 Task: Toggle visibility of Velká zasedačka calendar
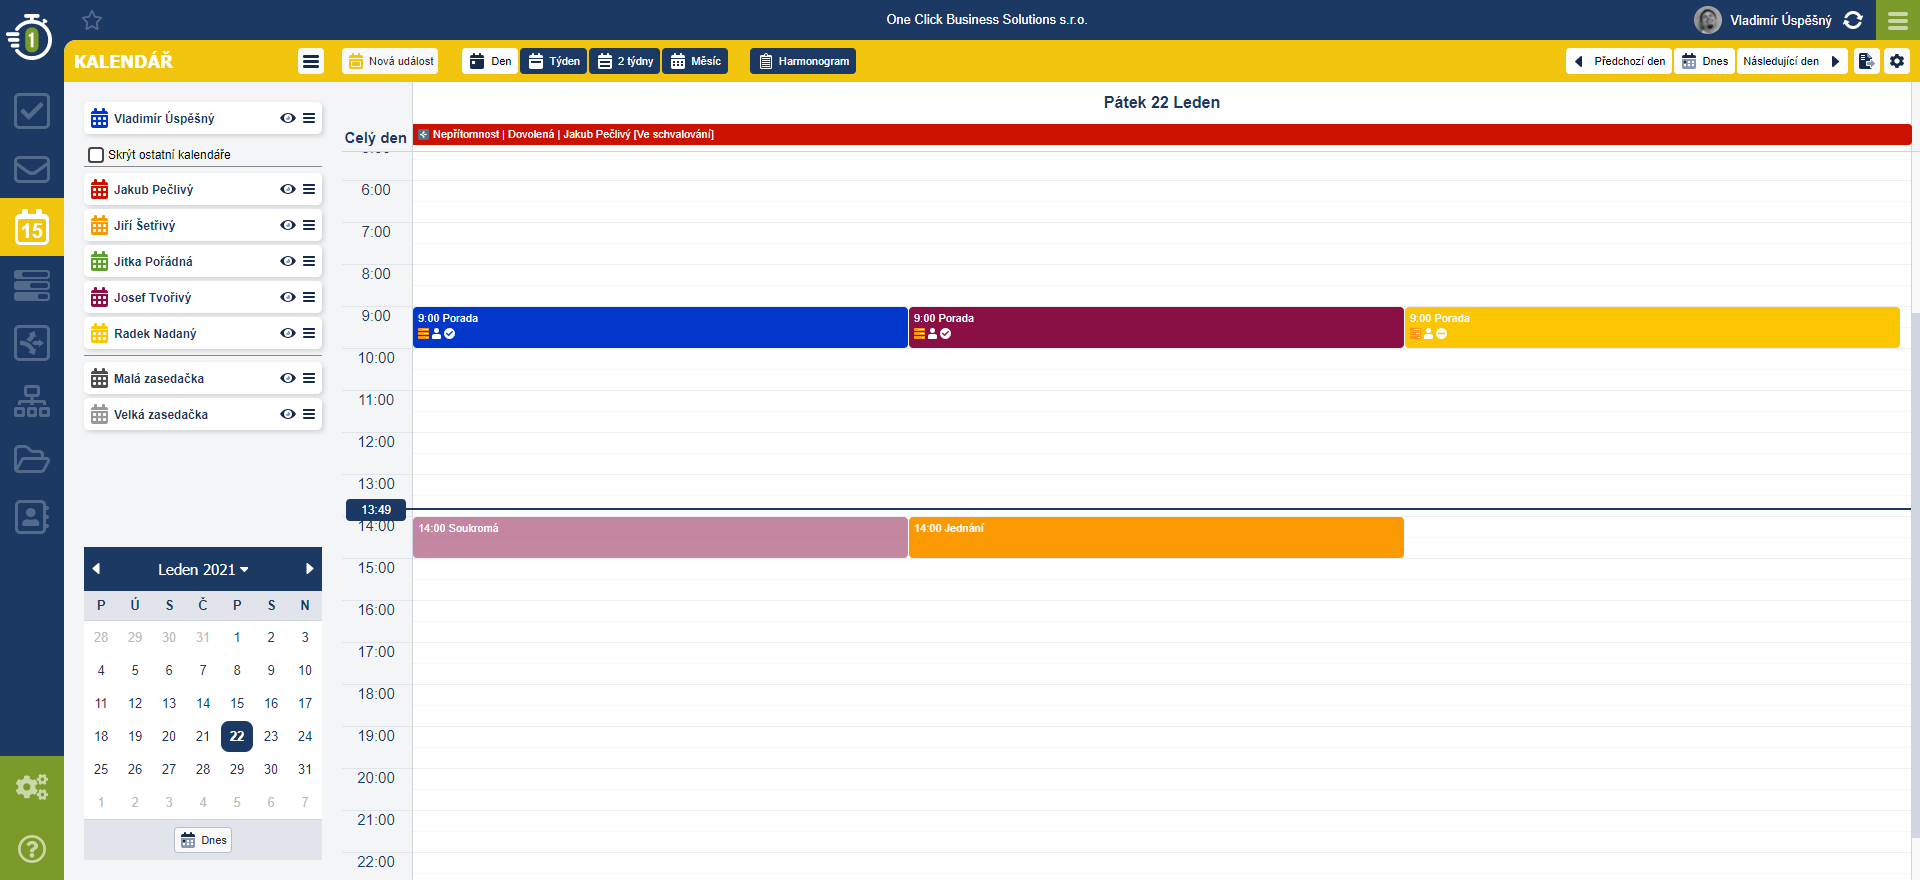(x=288, y=414)
